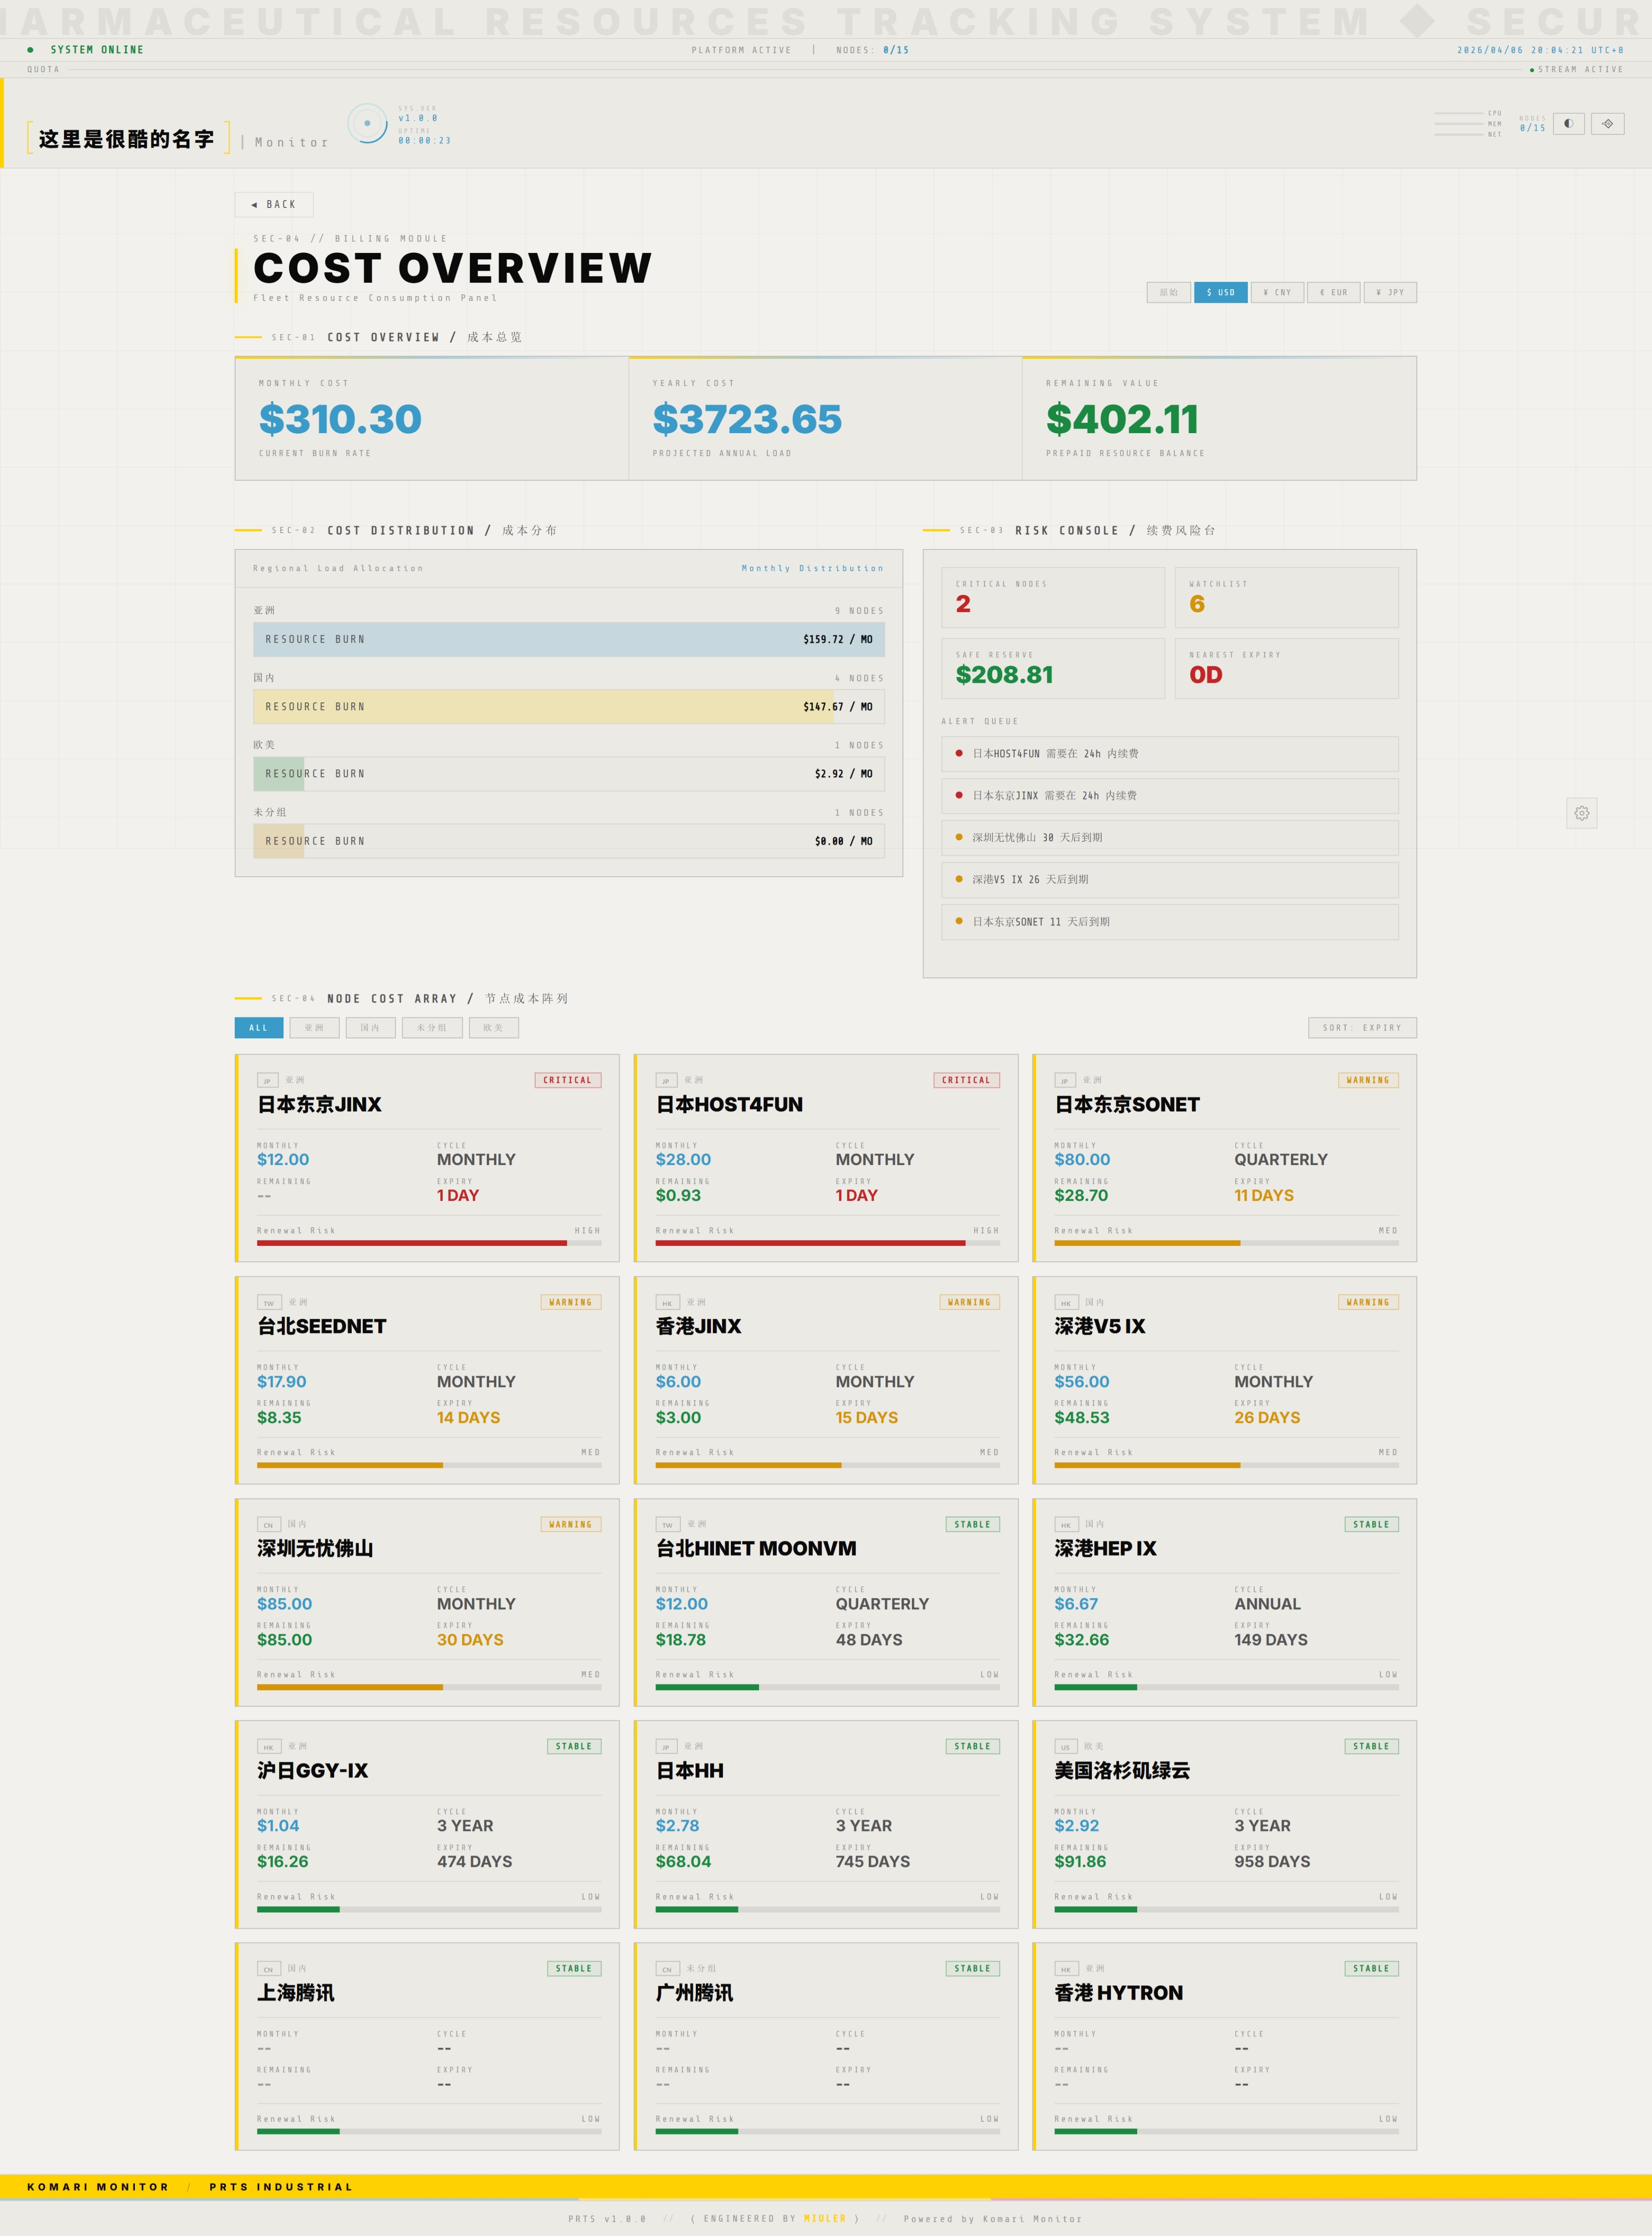1652x2236 pixels.
Task: Open the MIULER link in footer
Action: coord(824,2218)
